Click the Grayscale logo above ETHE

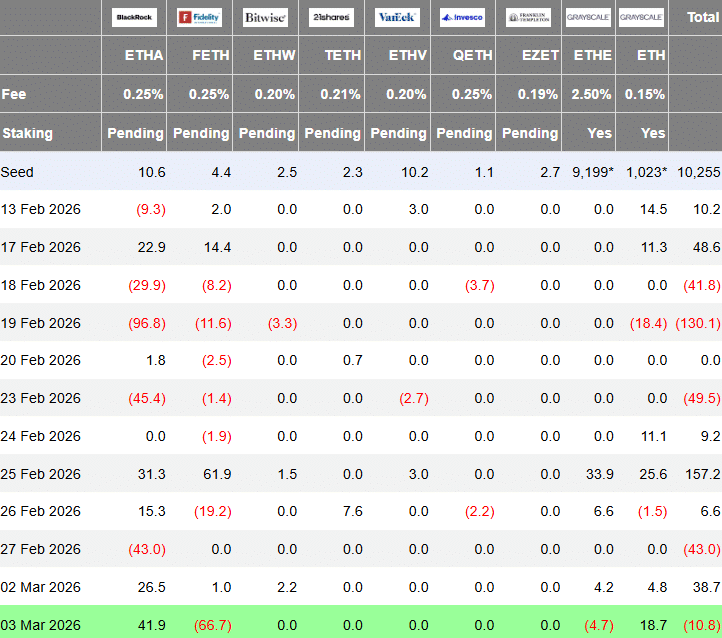coord(590,17)
